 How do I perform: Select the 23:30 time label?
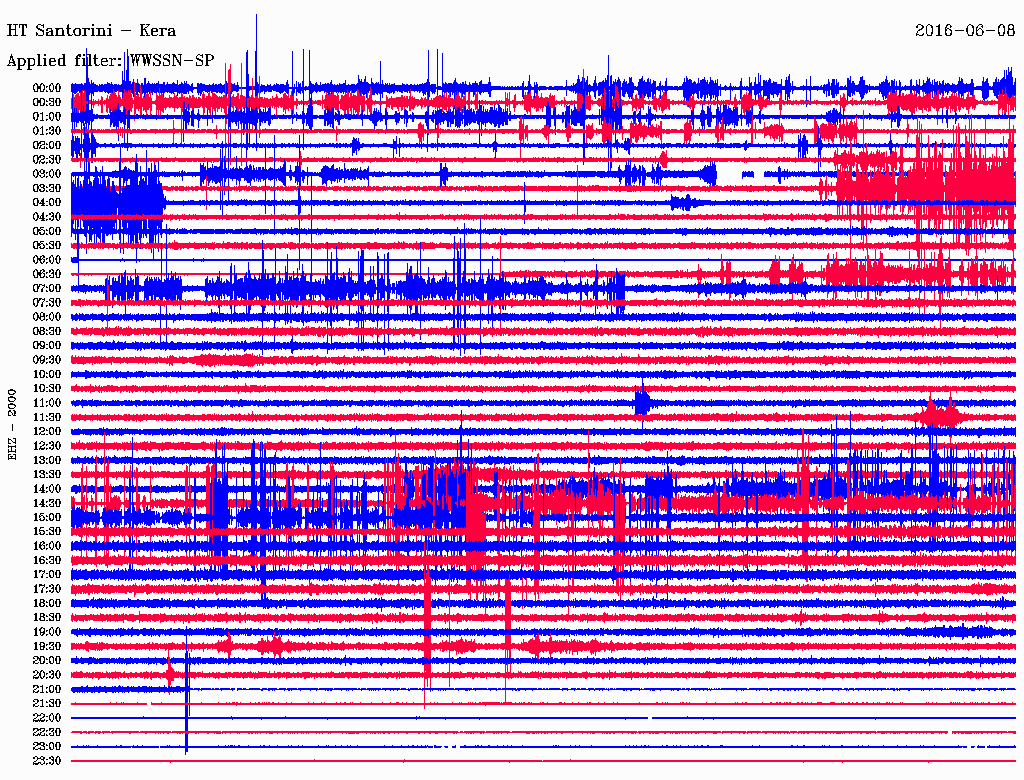[47, 760]
